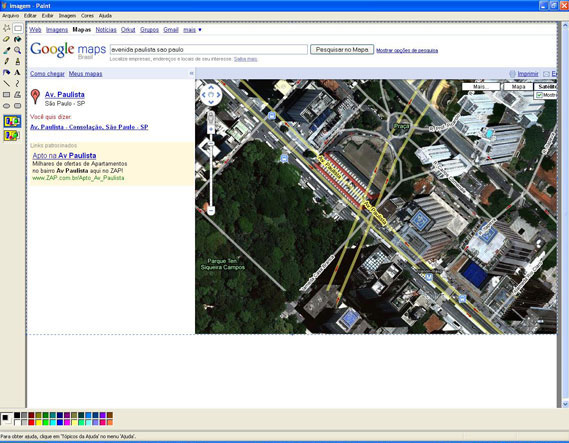This screenshot has width=569, height=443.
Task: Click the 'Av. Paulista' result link
Action: click(x=65, y=94)
